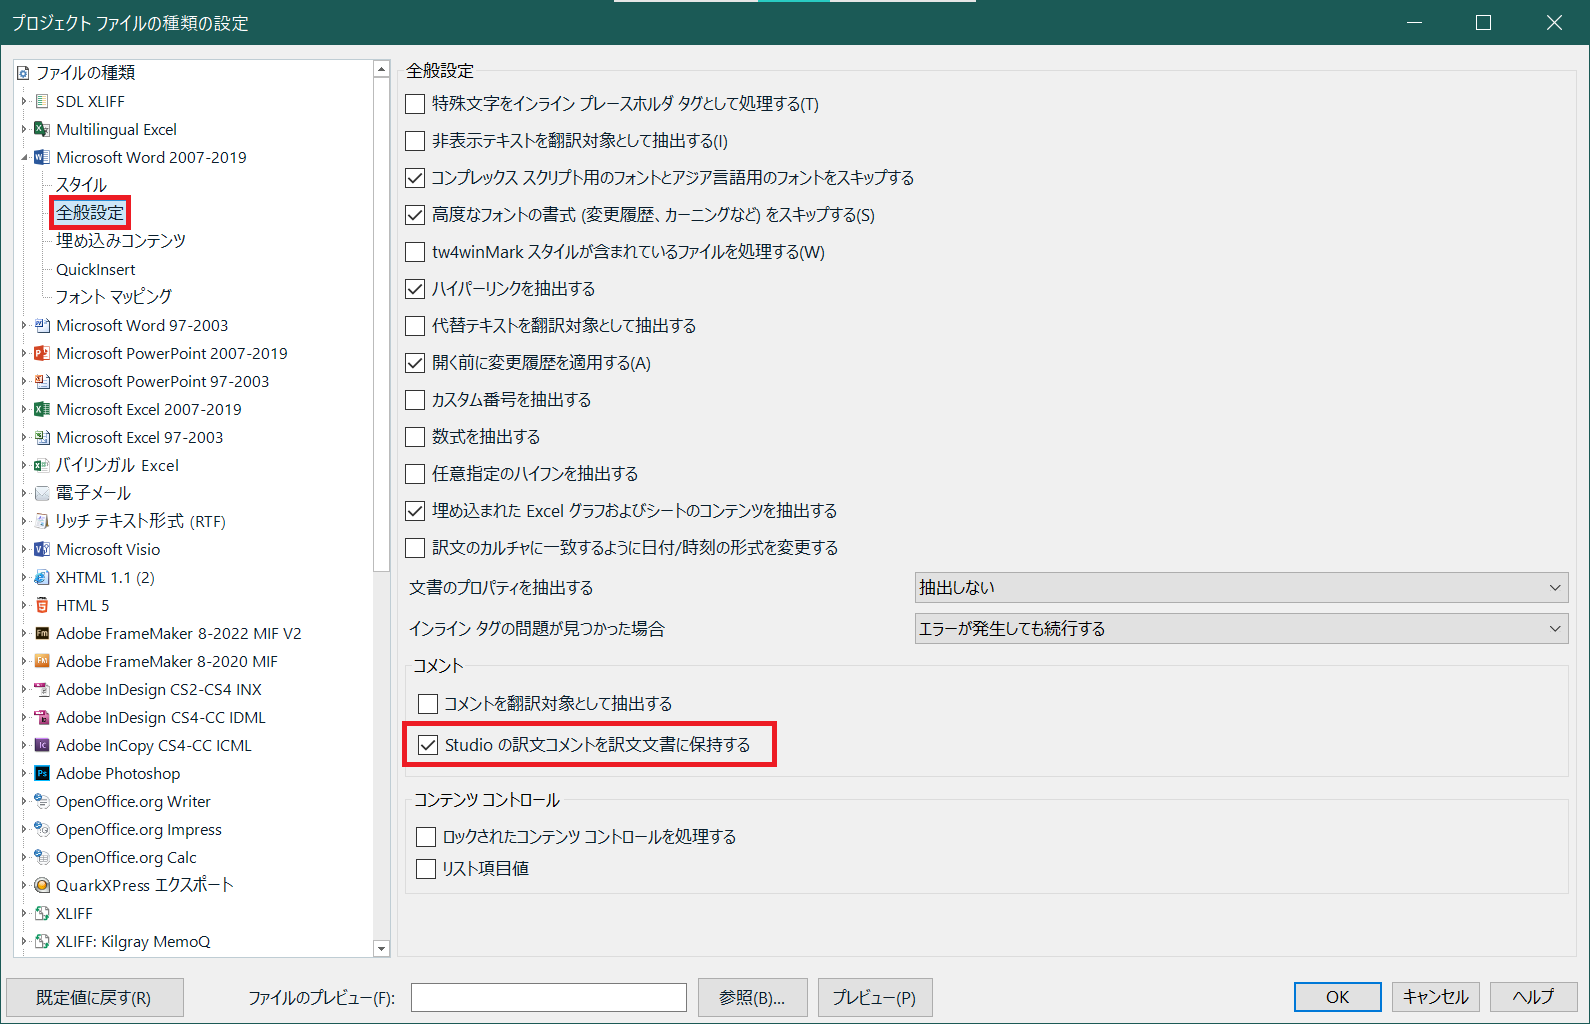Open the 文書のプロパティを抽出する dropdown

pos(1240,588)
